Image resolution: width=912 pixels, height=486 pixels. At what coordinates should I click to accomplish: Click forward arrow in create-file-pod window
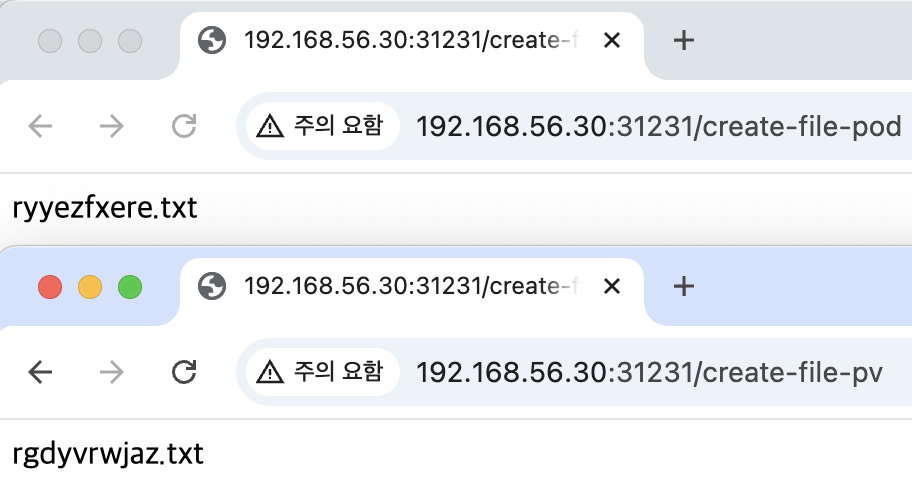click(112, 126)
